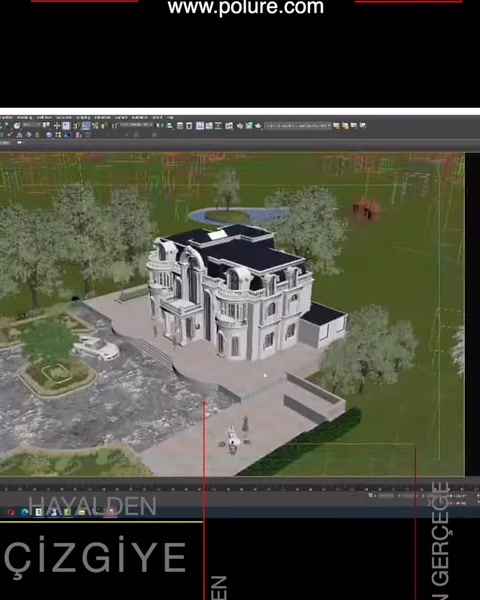Image resolution: width=480 pixels, height=600 pixels.
Task: Click the Create Default project folder icon
Action: point(354,126)
